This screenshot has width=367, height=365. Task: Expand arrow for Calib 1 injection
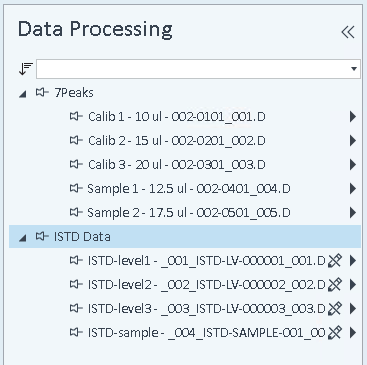(x=353, y=116)
